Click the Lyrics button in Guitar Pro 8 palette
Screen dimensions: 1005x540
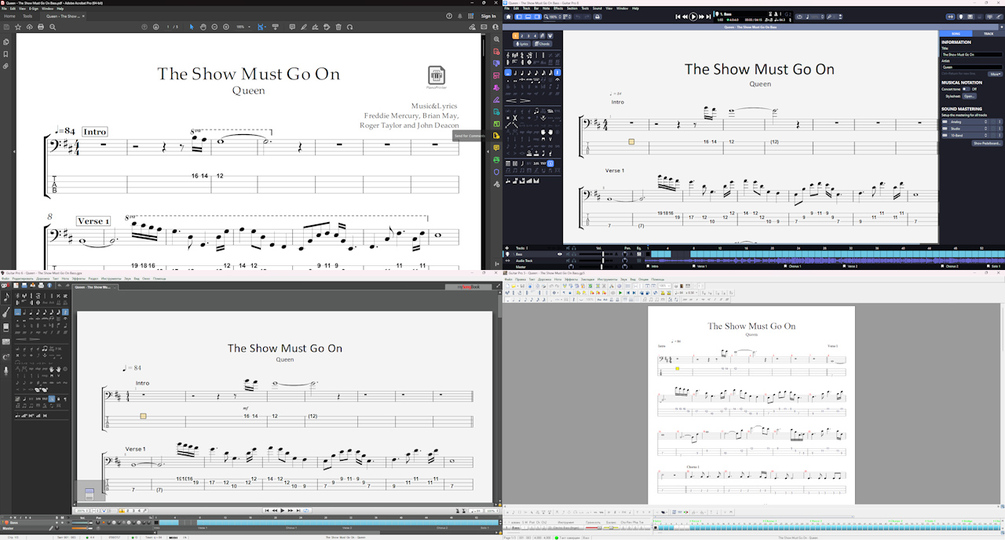pos(522,44)
